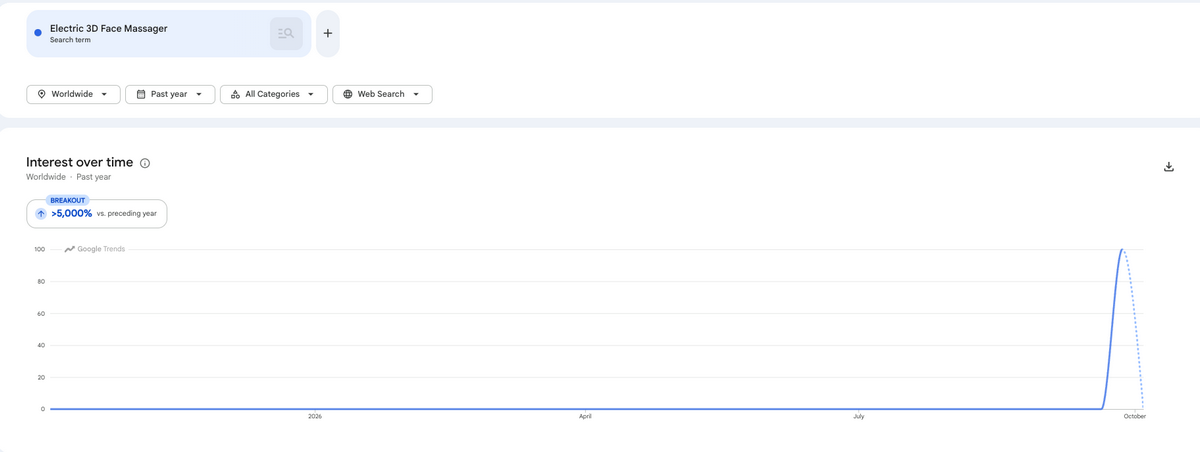Click the 100 value on y-axis
The height and width of the screenshot is (452, 1200).
pos(39,249)
